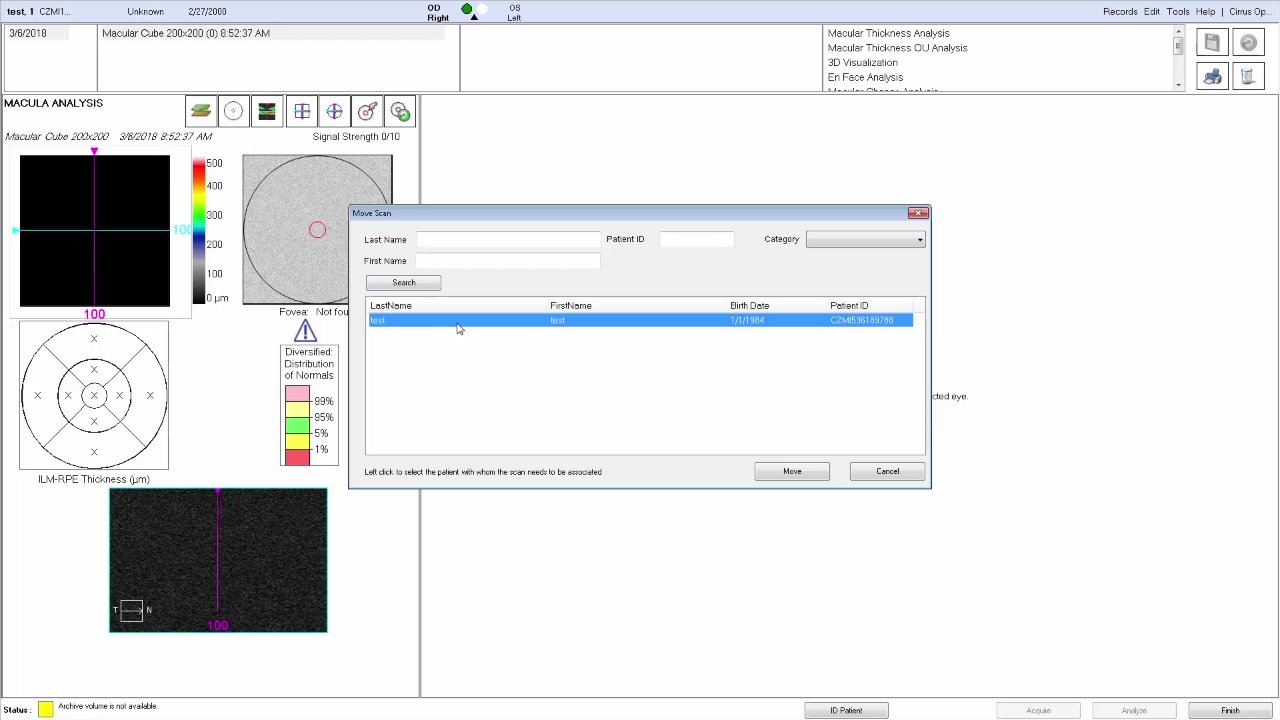Viewport: 1280px width, 720px height.
Task: Close the Move Scan dialog
Action: click(917, 213)
